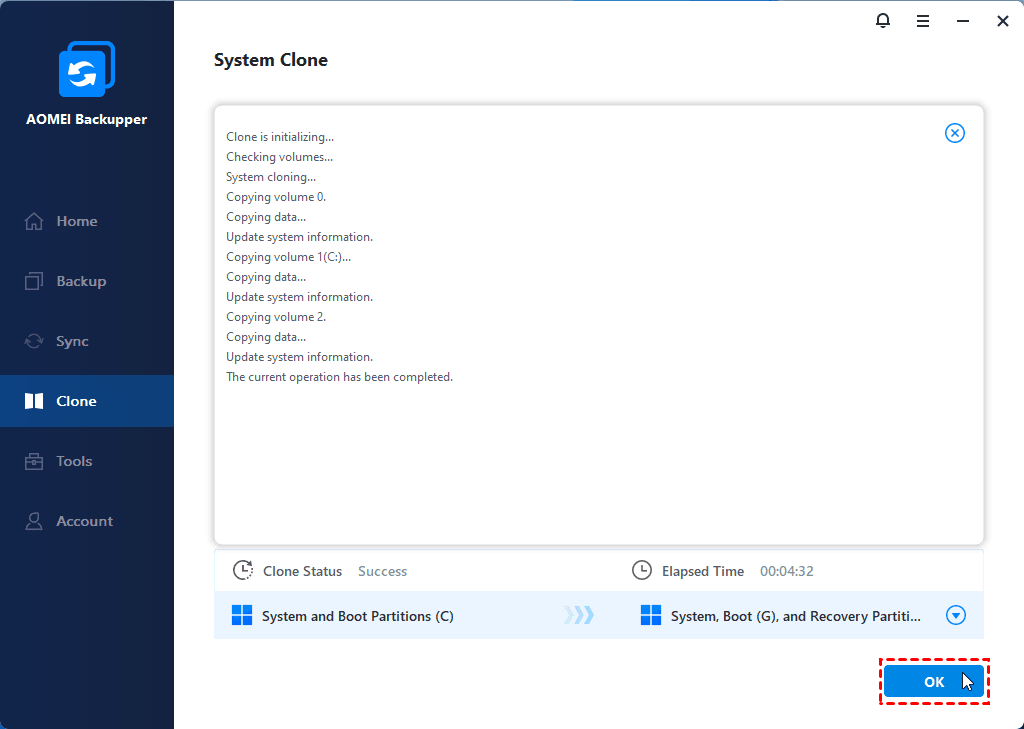Image resolution: width=1024 pixels, height=729 pixels.
Task: Click the 'System cloning...' log line
Action: [271, 177]
